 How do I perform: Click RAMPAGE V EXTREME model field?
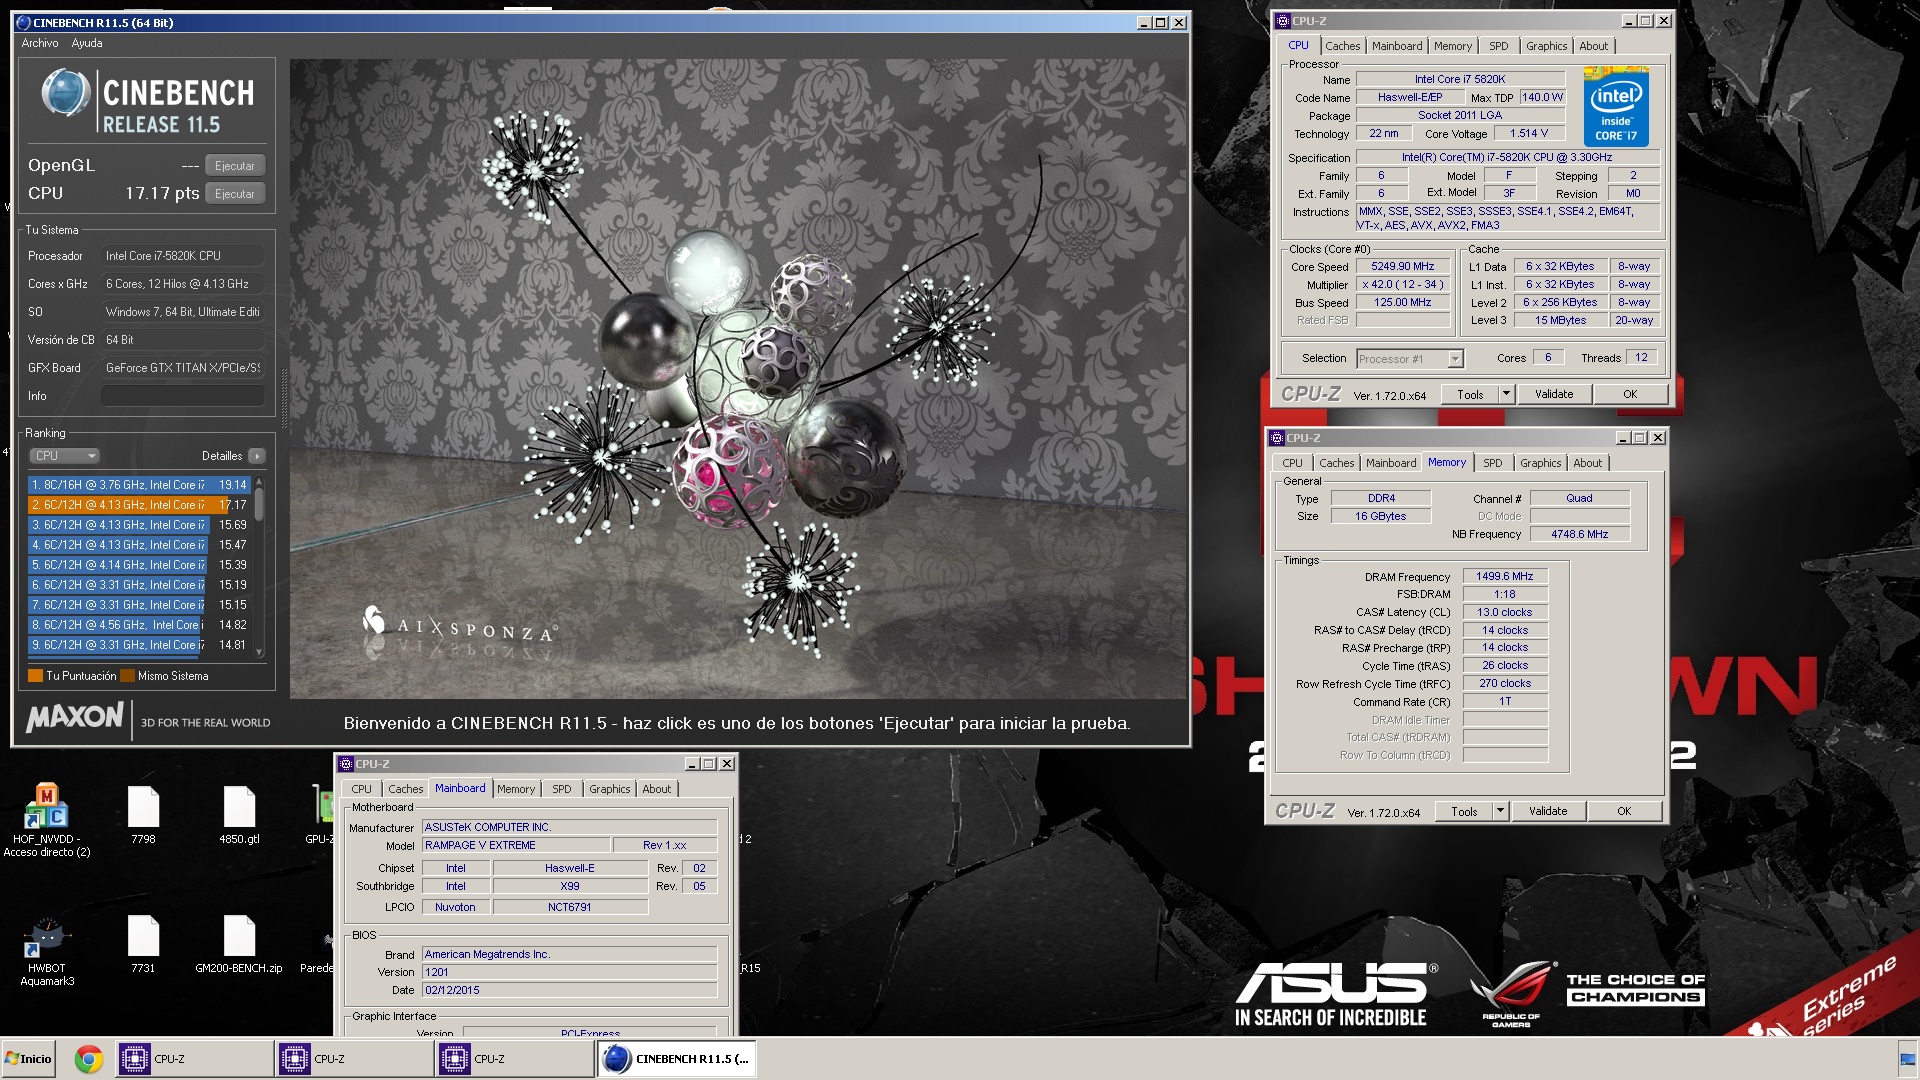[515, 846]
